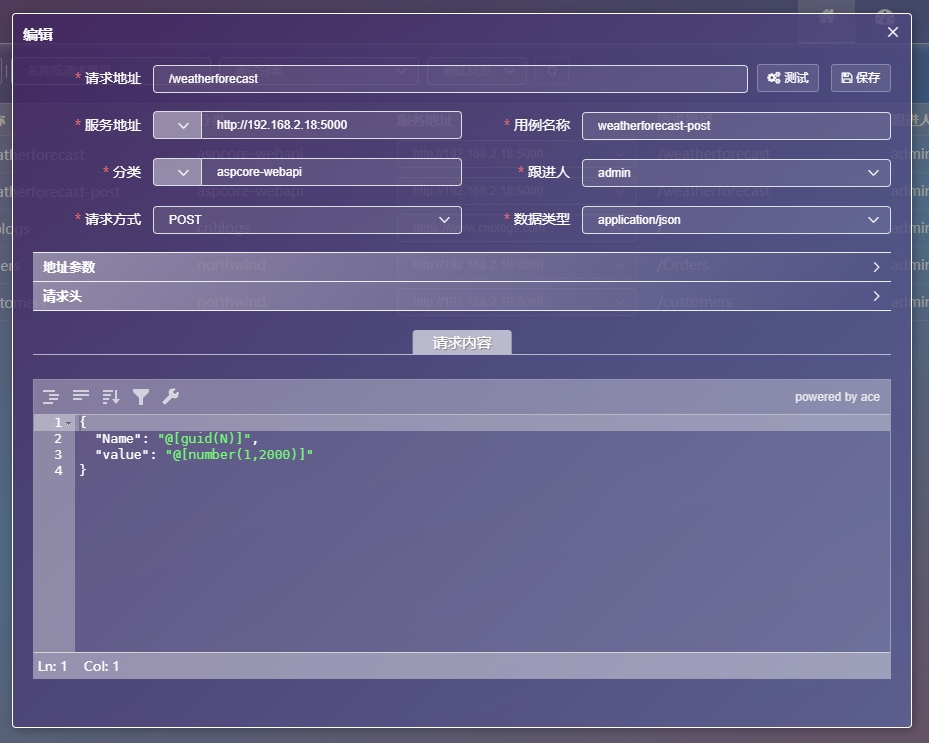This screenshot has width=929, height=743.
Task: Click line number 2 in editor gutter
Action: (x=58, y=438)
